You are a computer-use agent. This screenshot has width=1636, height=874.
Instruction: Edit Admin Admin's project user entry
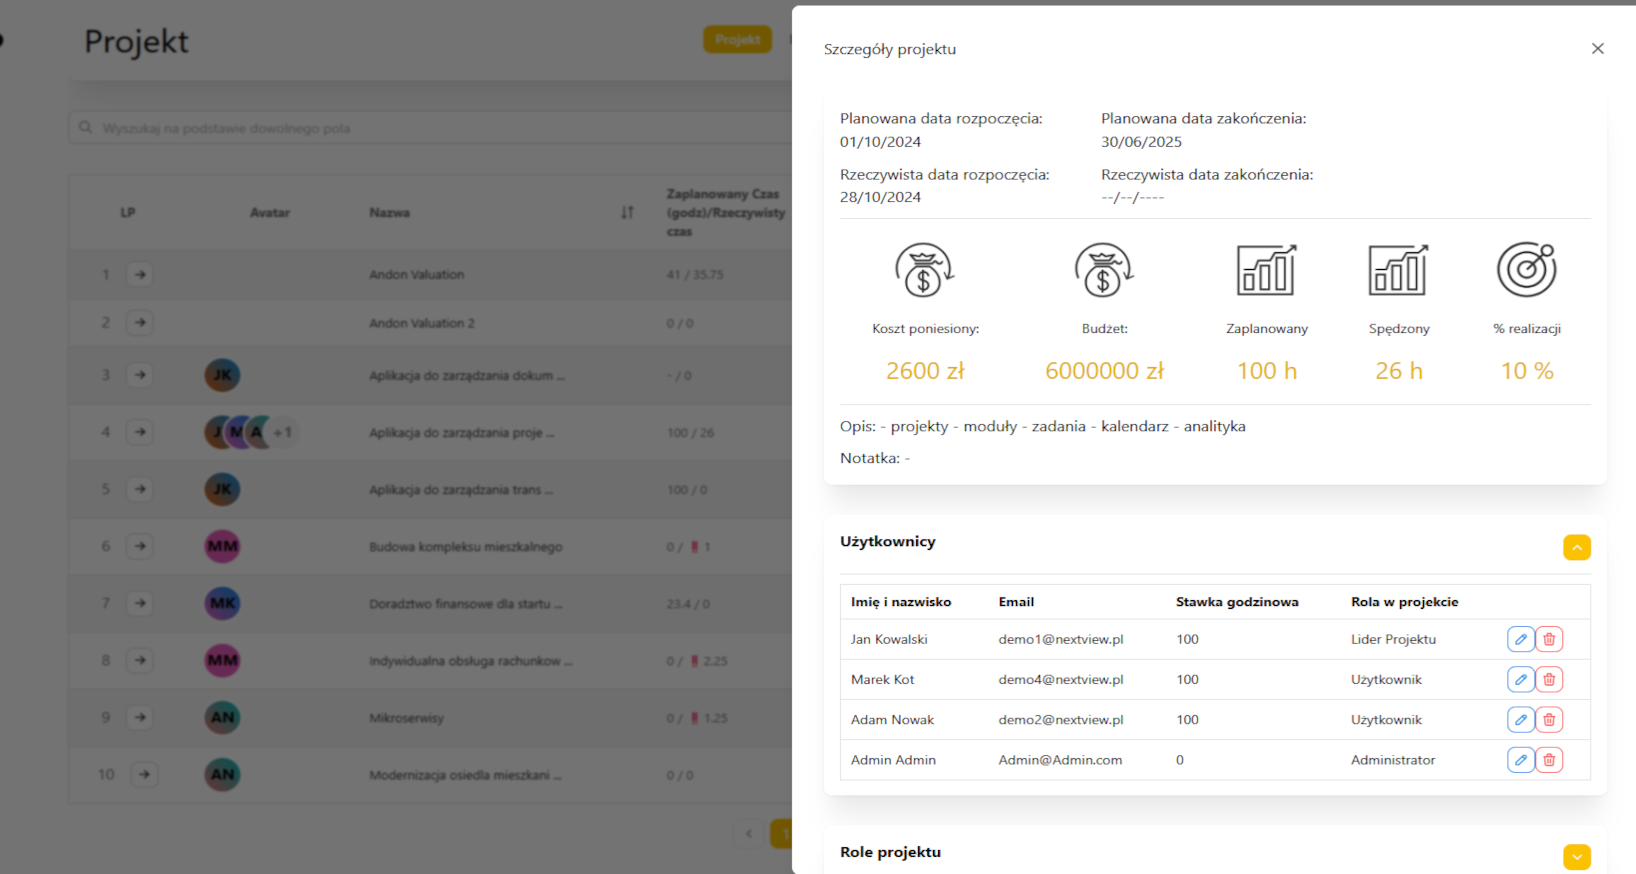click(1520, 760)
